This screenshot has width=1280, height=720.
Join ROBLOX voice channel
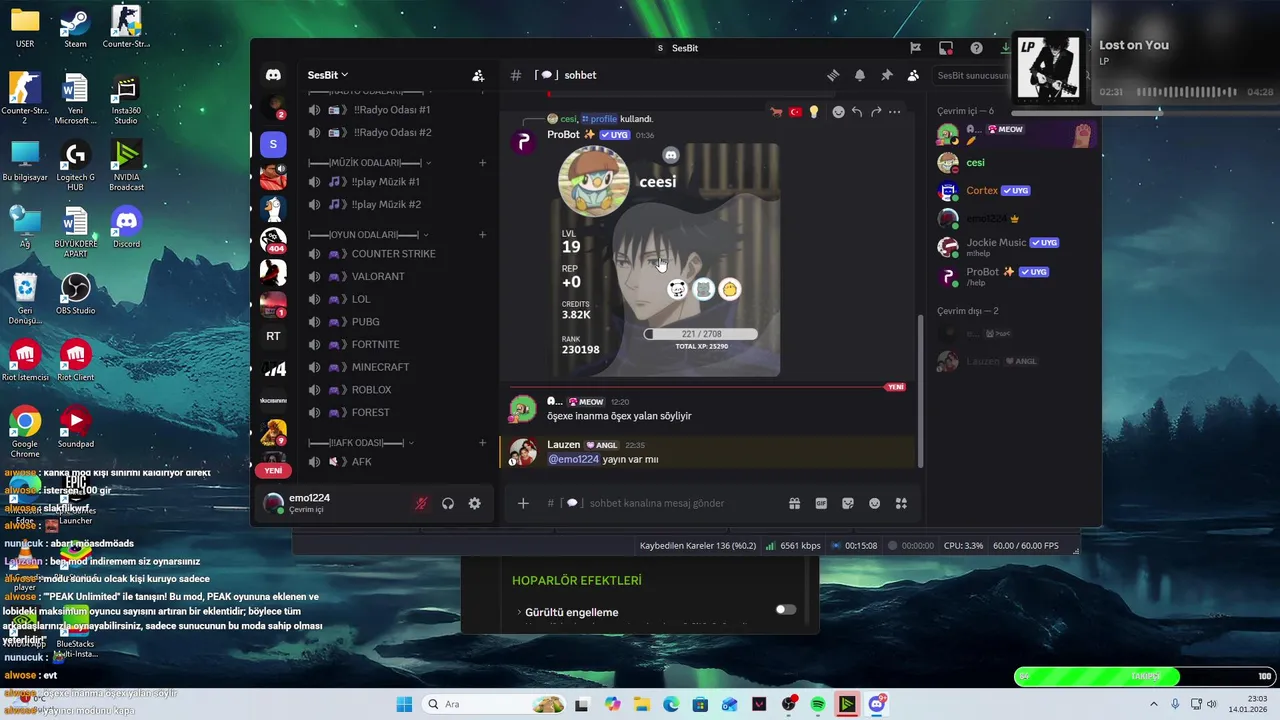(395, 389)
